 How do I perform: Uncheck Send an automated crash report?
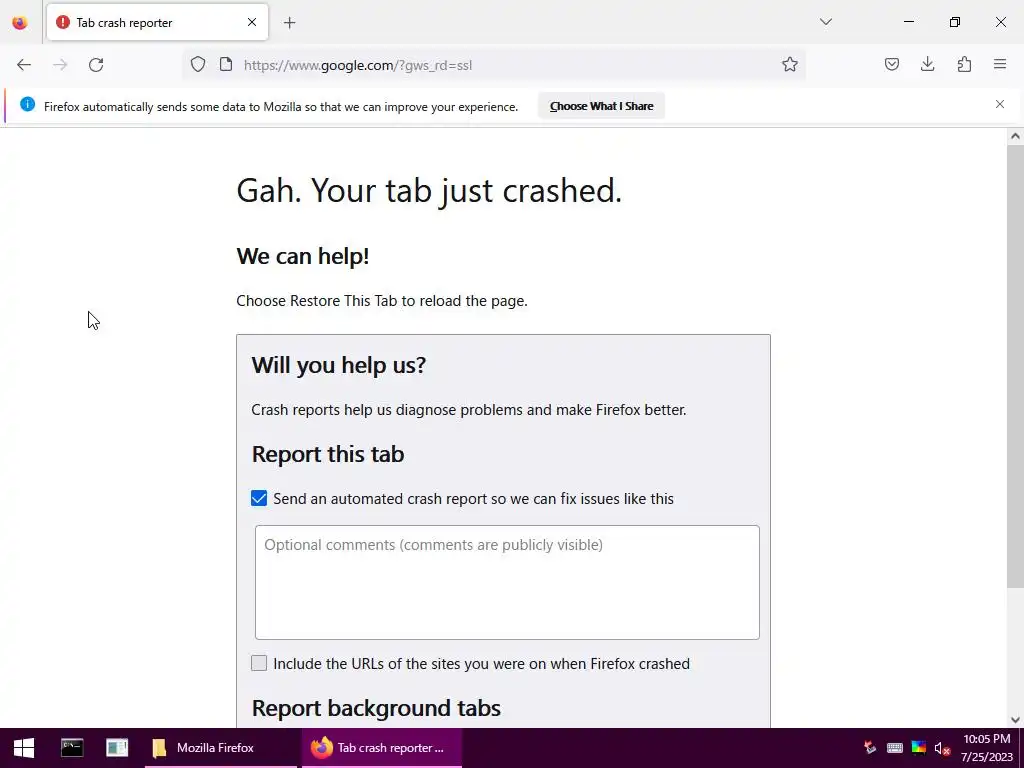pos(259,498)
